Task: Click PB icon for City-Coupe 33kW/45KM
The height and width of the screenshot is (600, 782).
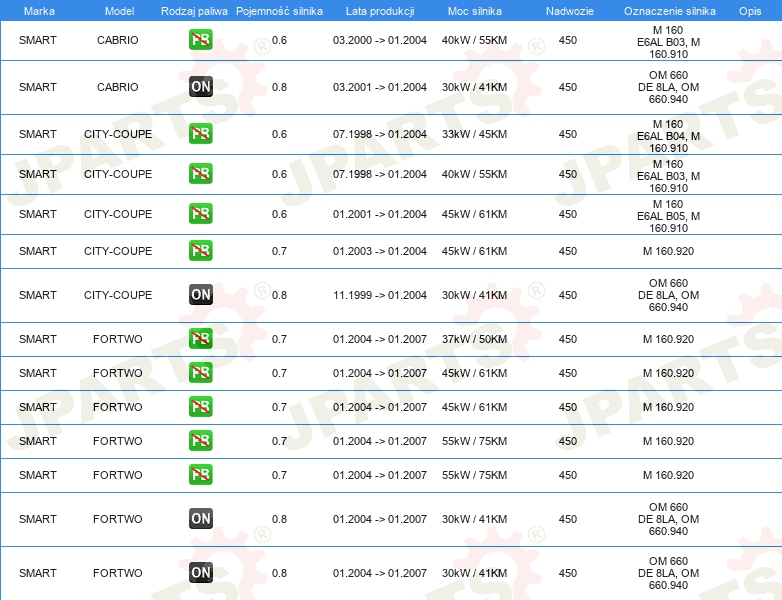Action: click(x=200, y=134)
